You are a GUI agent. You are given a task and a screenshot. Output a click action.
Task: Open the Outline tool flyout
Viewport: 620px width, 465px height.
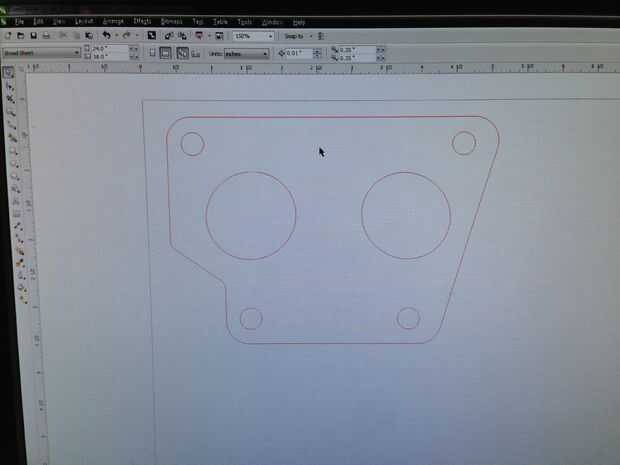click(21, 276)
